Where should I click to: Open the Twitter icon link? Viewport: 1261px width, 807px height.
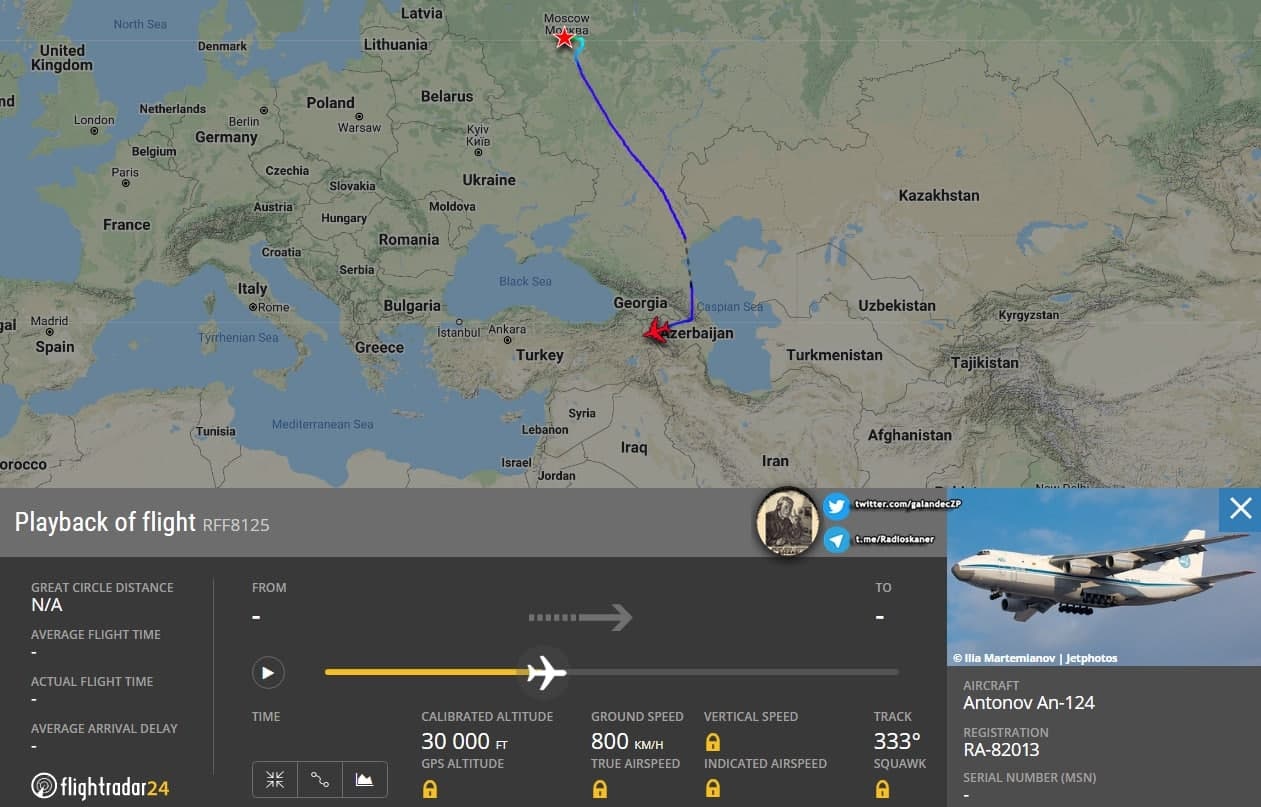point(837,506)
